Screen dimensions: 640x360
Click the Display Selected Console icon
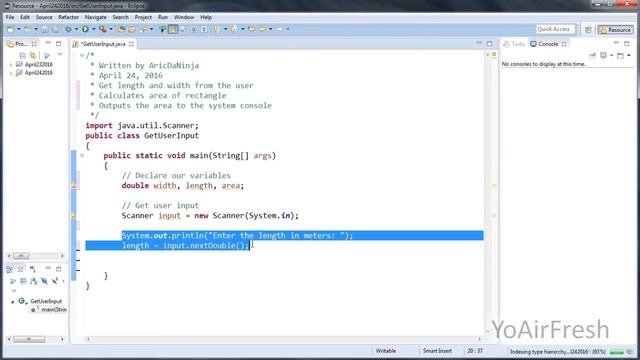603,55
